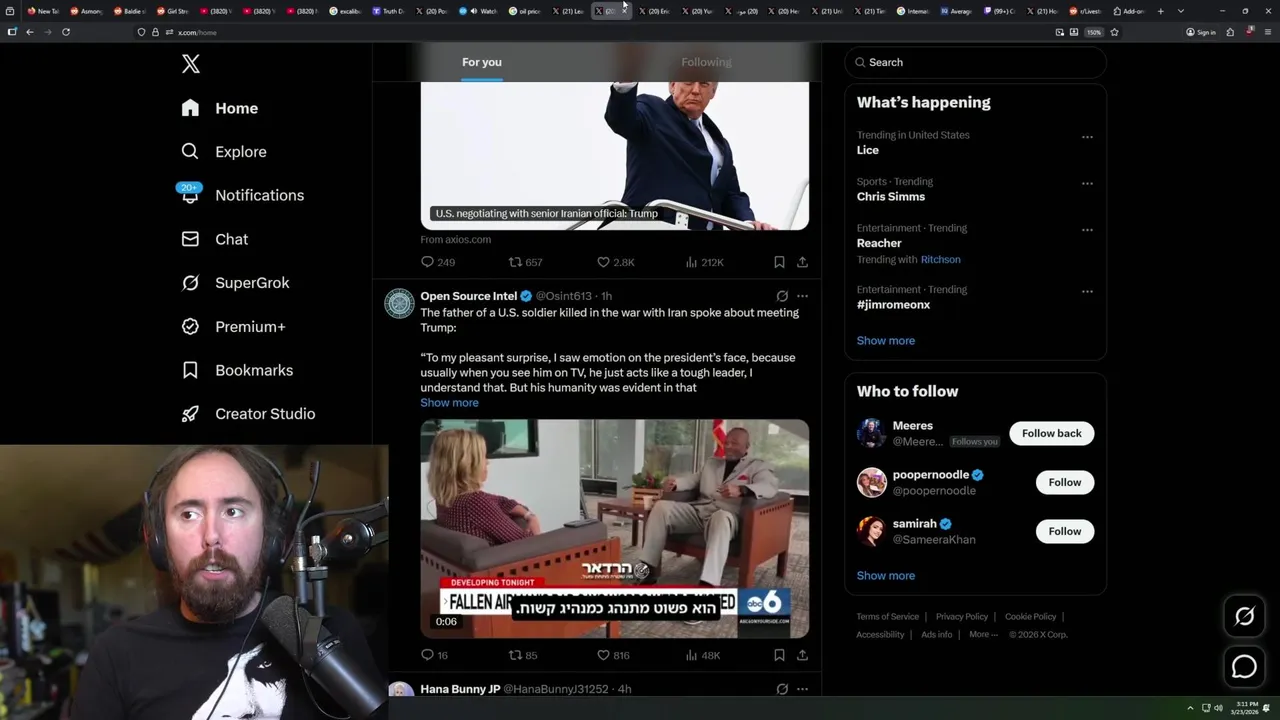Screen dimensions: 1280x720
Task: Open Creator Studio in sidebar
Action: click(248, 414)
